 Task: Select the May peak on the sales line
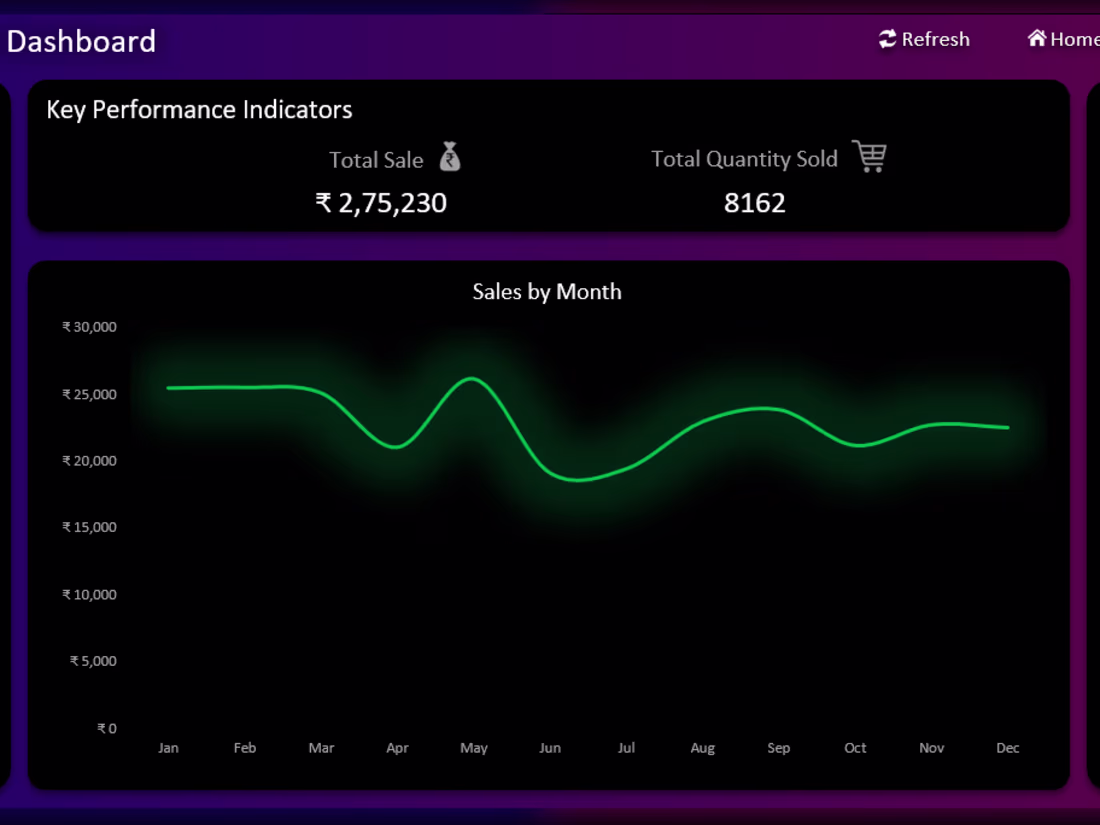click(x=473, y=378)
